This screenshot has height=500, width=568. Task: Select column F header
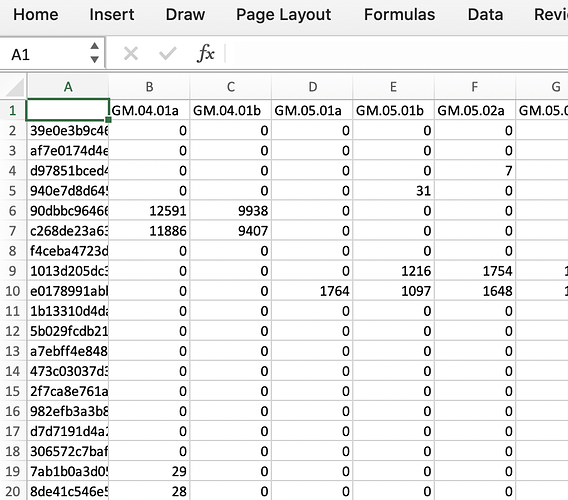coord(475,87)
